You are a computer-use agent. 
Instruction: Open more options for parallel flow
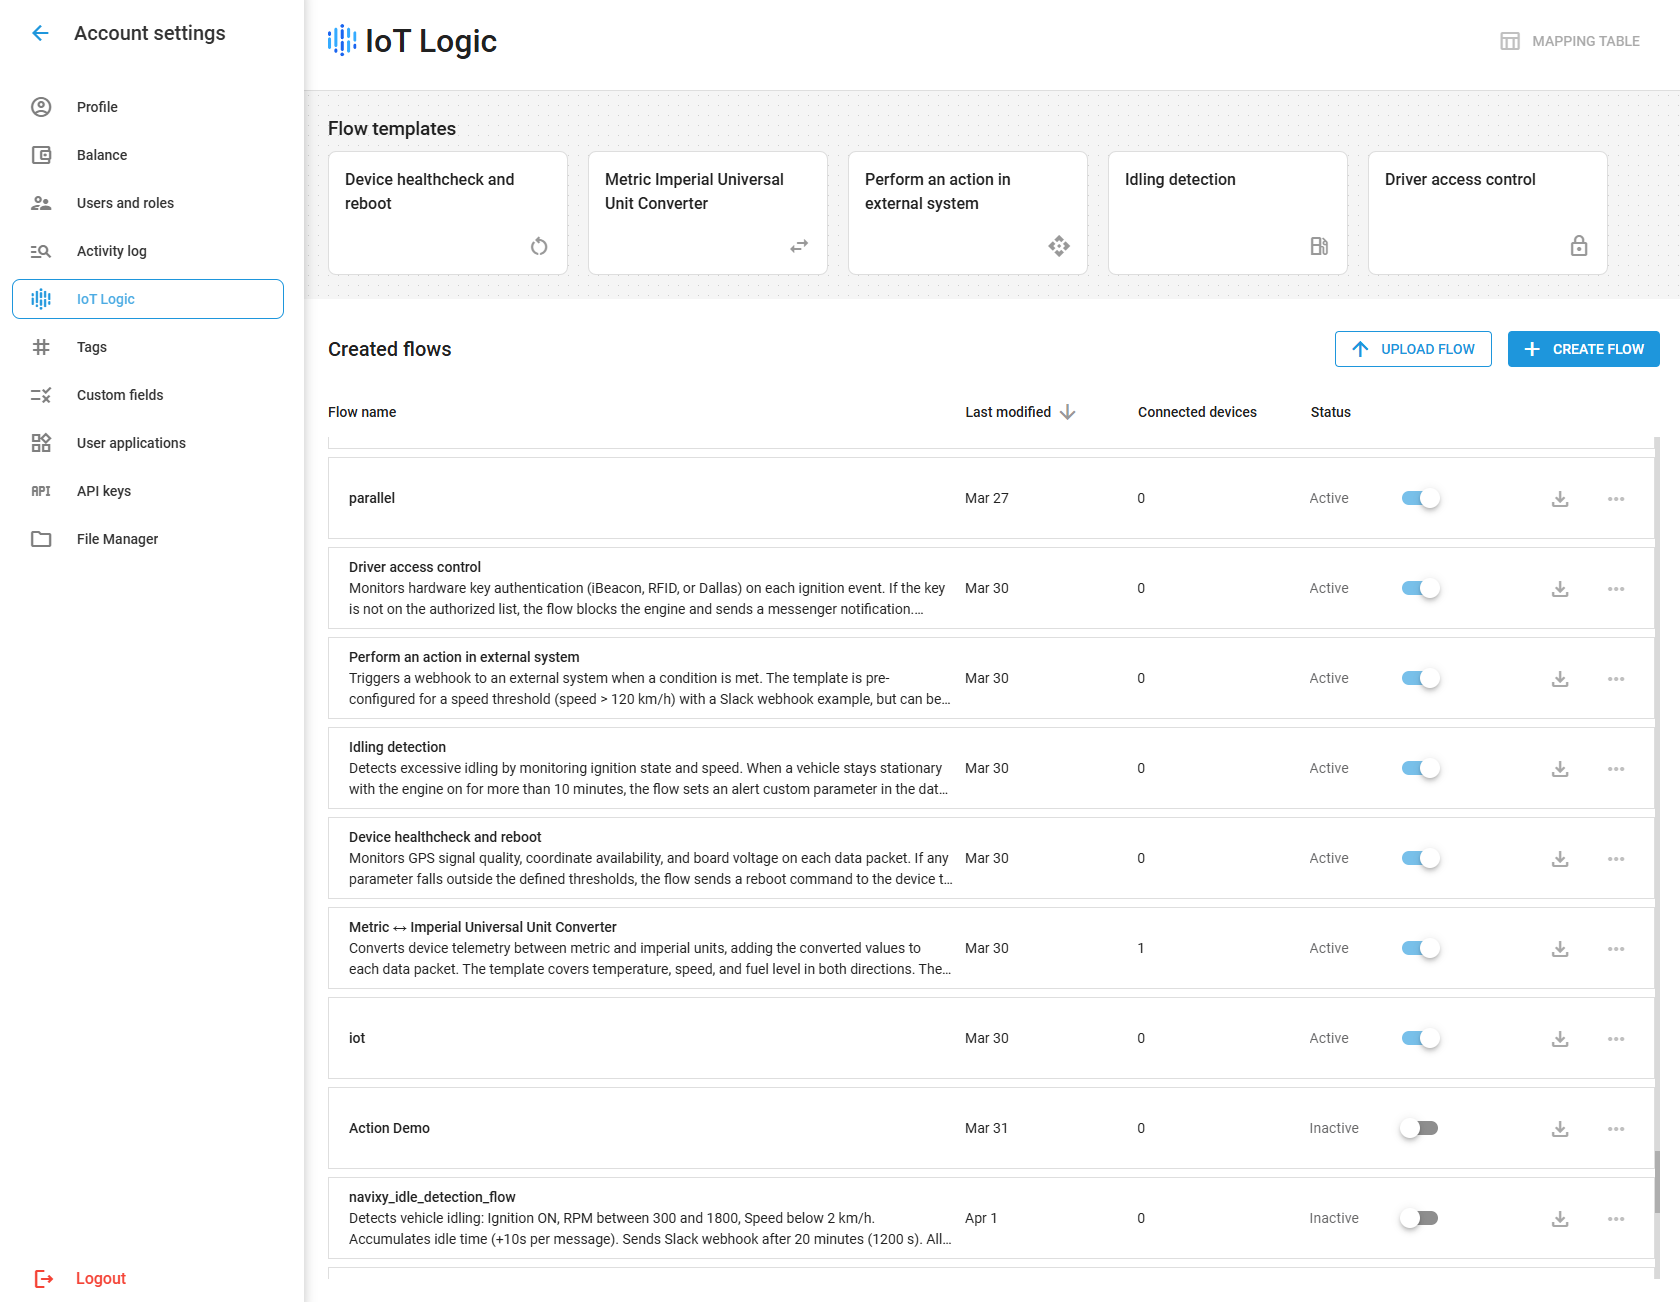point(1616,498)
